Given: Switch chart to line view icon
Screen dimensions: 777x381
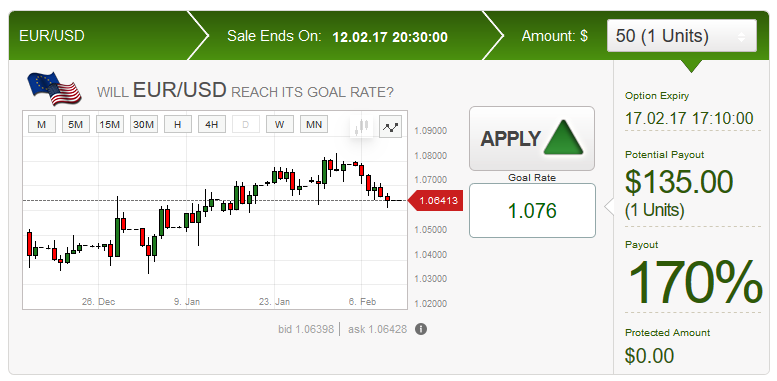Looking at the screenshot, I should (390, 127).
